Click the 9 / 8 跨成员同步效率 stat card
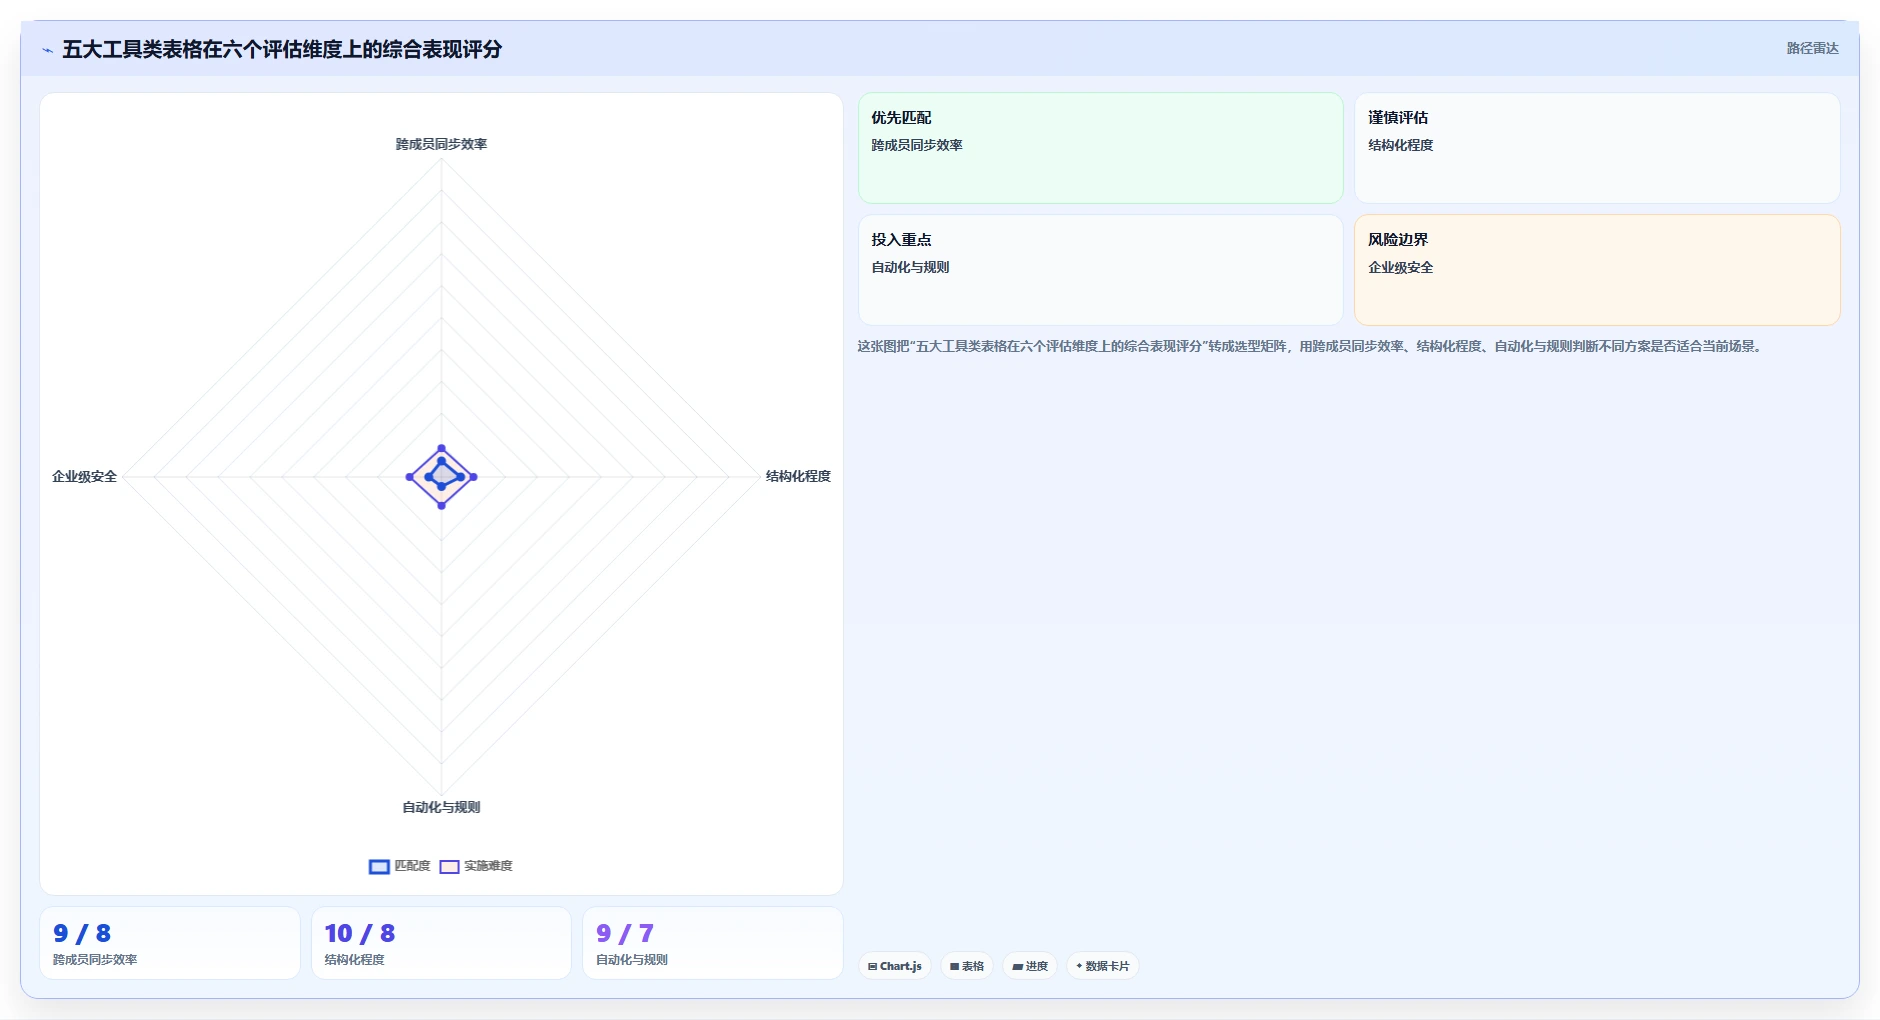 coord(170,943)
